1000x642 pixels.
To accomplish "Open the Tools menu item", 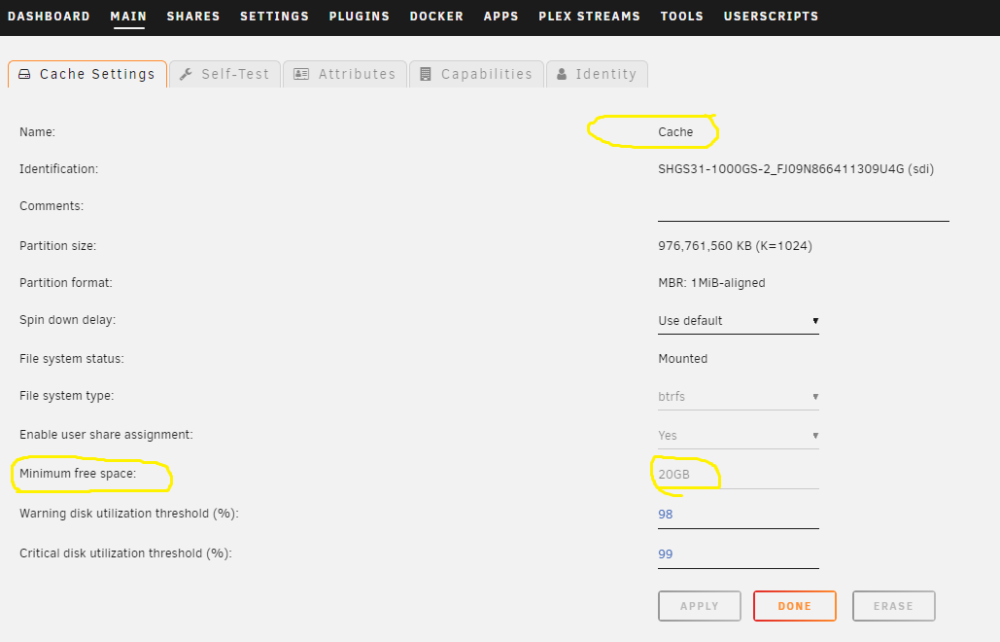I will pyautogui.click(x=682, y=16).
